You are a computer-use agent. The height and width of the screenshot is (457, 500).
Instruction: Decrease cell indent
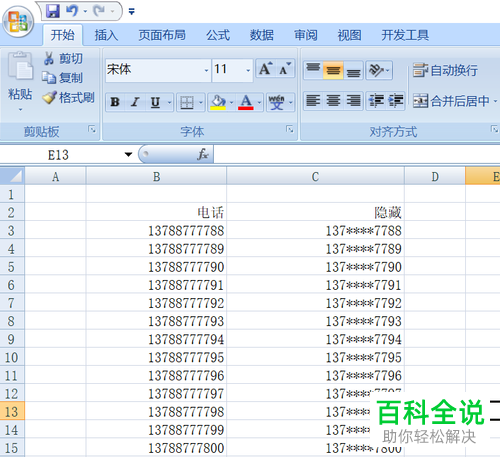coord(376,101)
